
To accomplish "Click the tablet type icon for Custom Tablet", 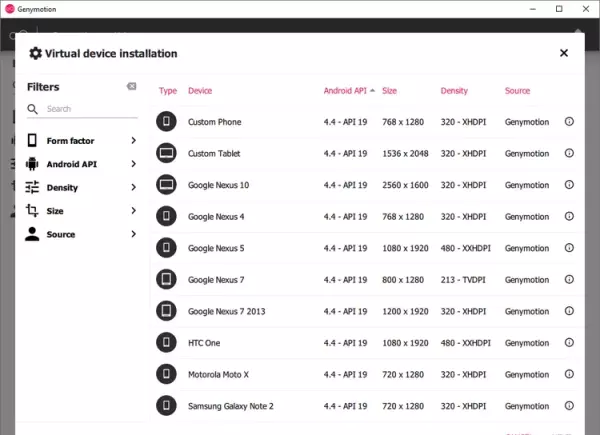I will [166, 153].
